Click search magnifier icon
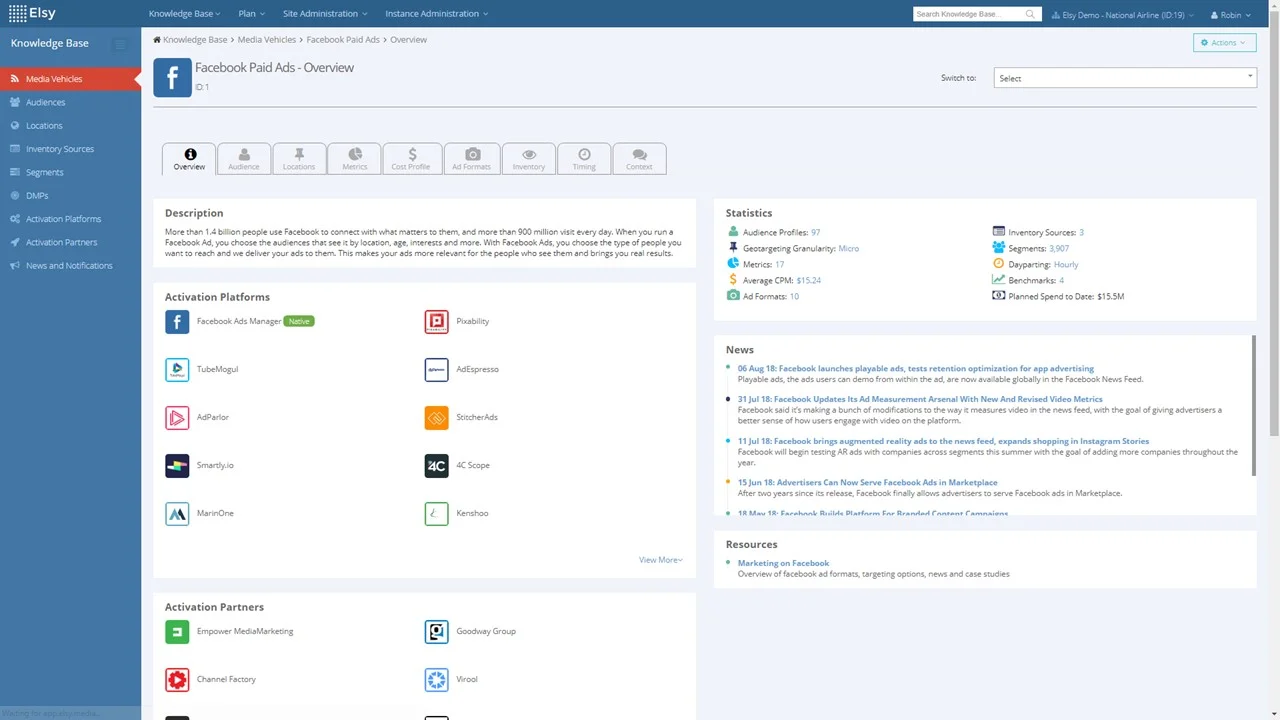This screenshot has height=720, width=1280. click(1030, 14)
